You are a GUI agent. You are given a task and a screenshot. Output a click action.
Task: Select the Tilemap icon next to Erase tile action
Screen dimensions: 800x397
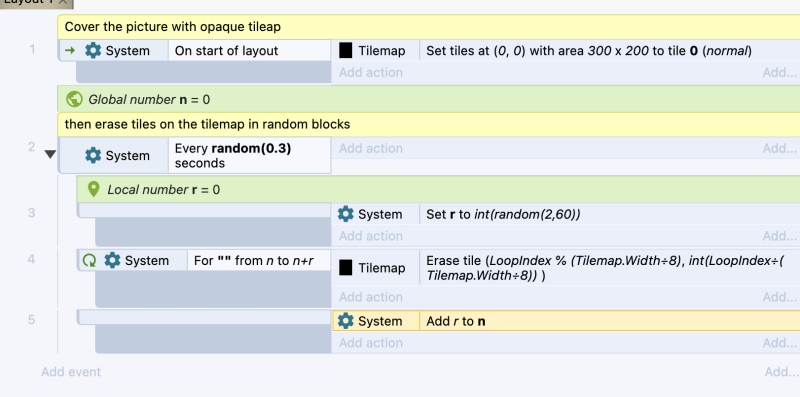345,268
